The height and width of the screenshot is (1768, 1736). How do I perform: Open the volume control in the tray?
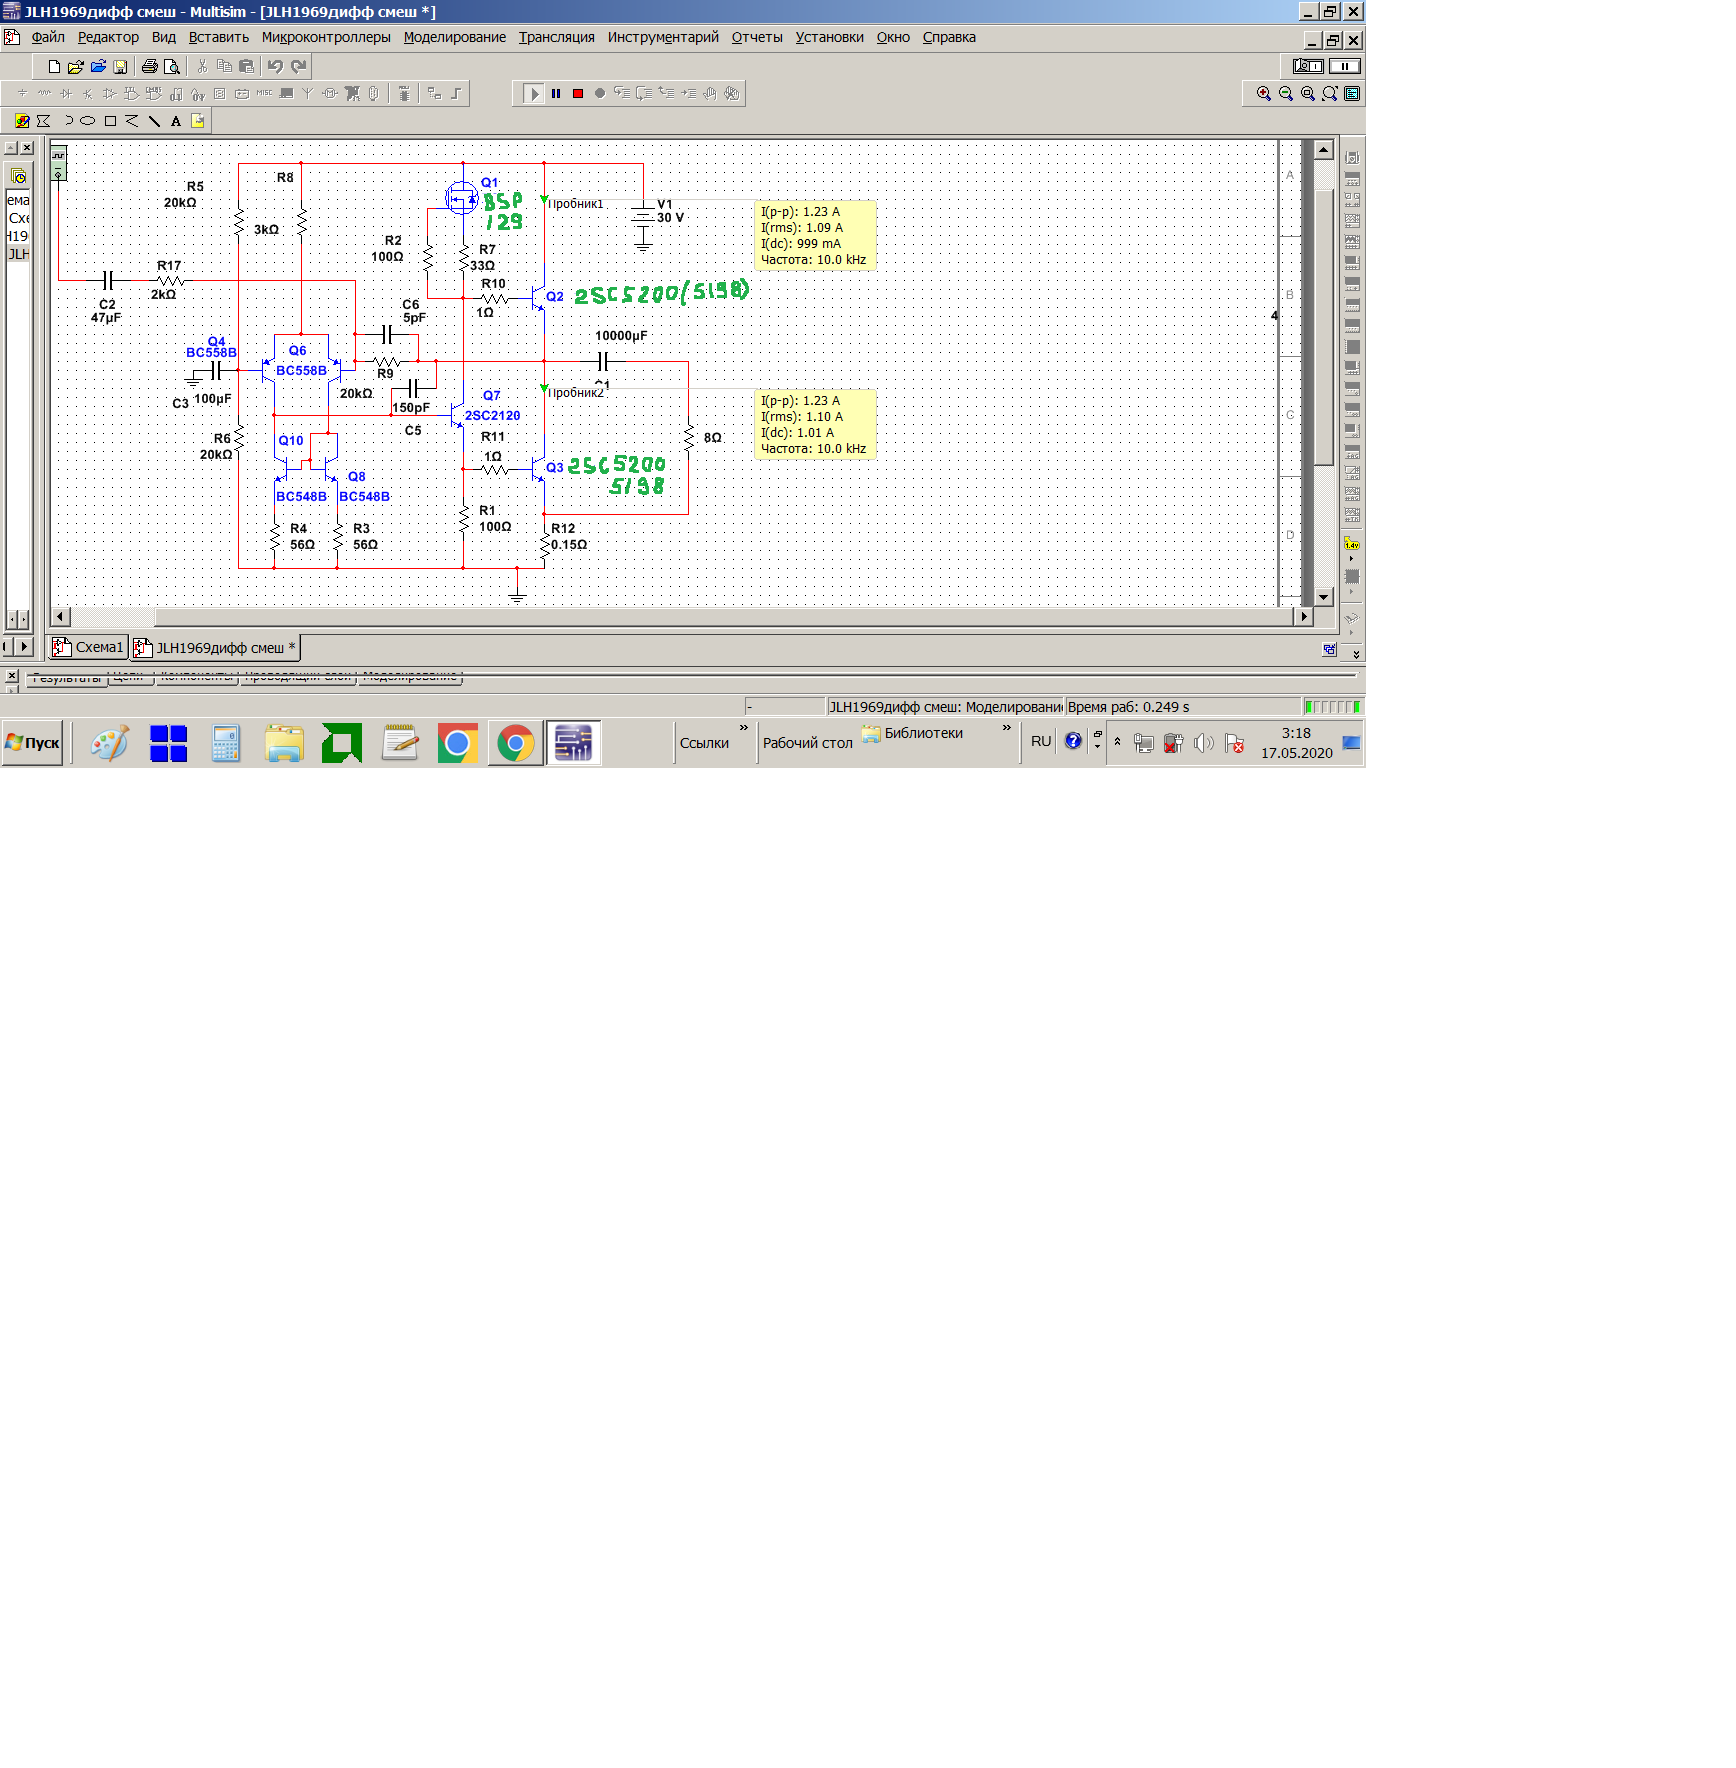(1203, 743)
